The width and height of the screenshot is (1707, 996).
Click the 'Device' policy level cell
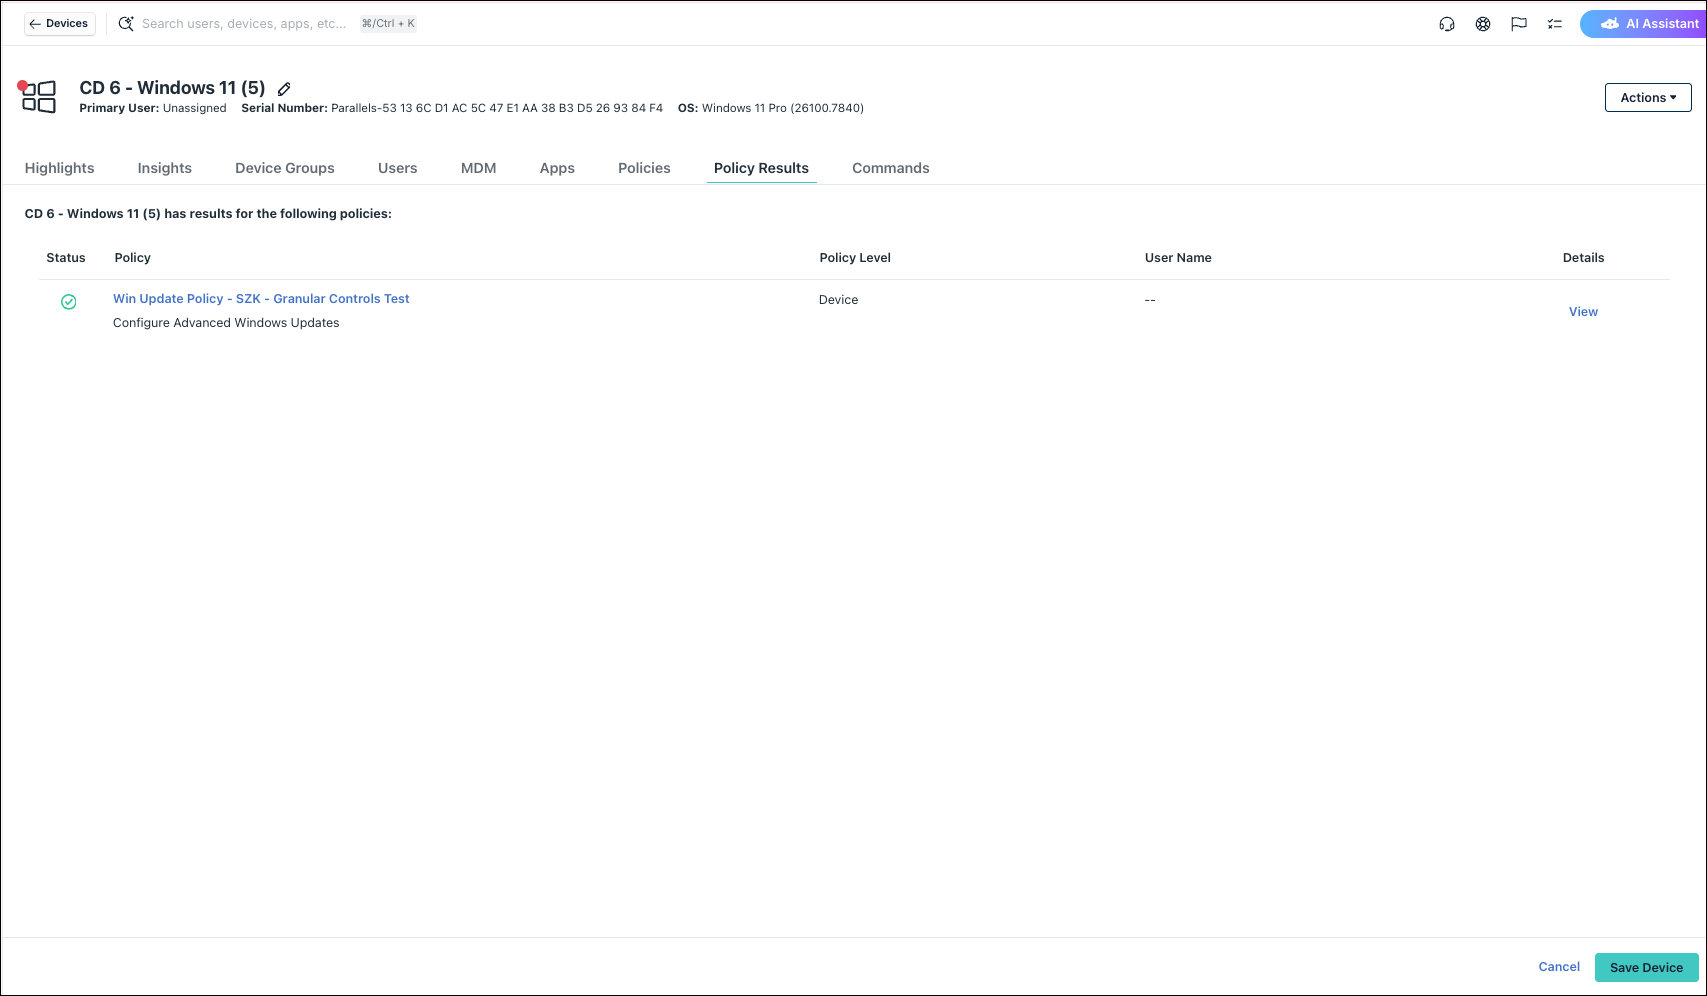coord(838,300)
